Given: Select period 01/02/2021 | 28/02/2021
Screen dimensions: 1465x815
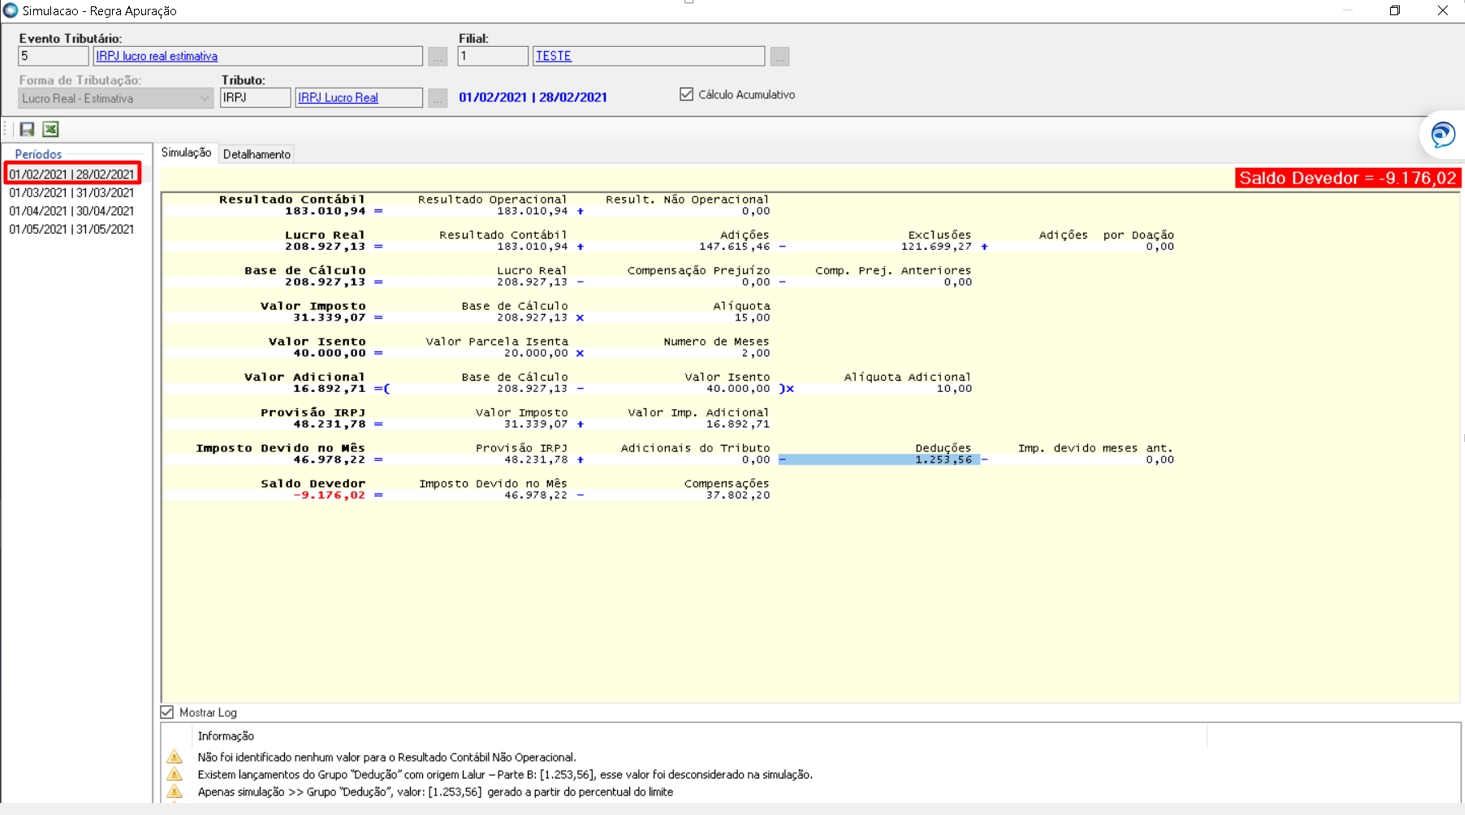Looking at the screenshot, I should 72,174.
